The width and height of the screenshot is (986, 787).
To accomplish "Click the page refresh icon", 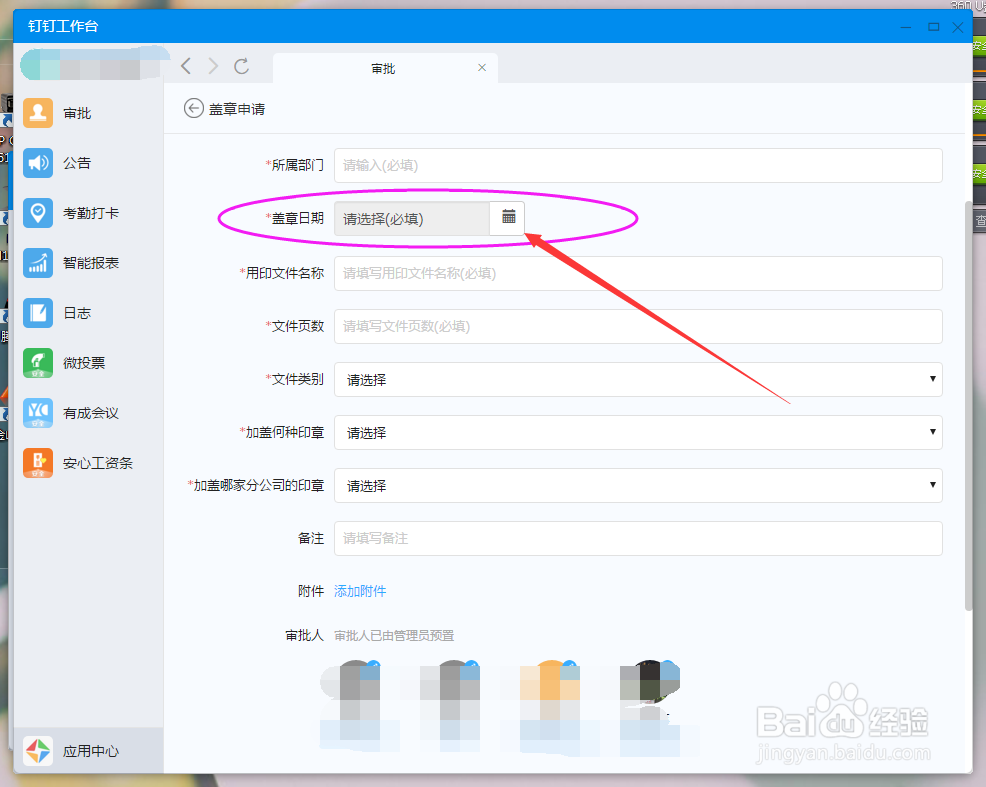I will point(241,66).
